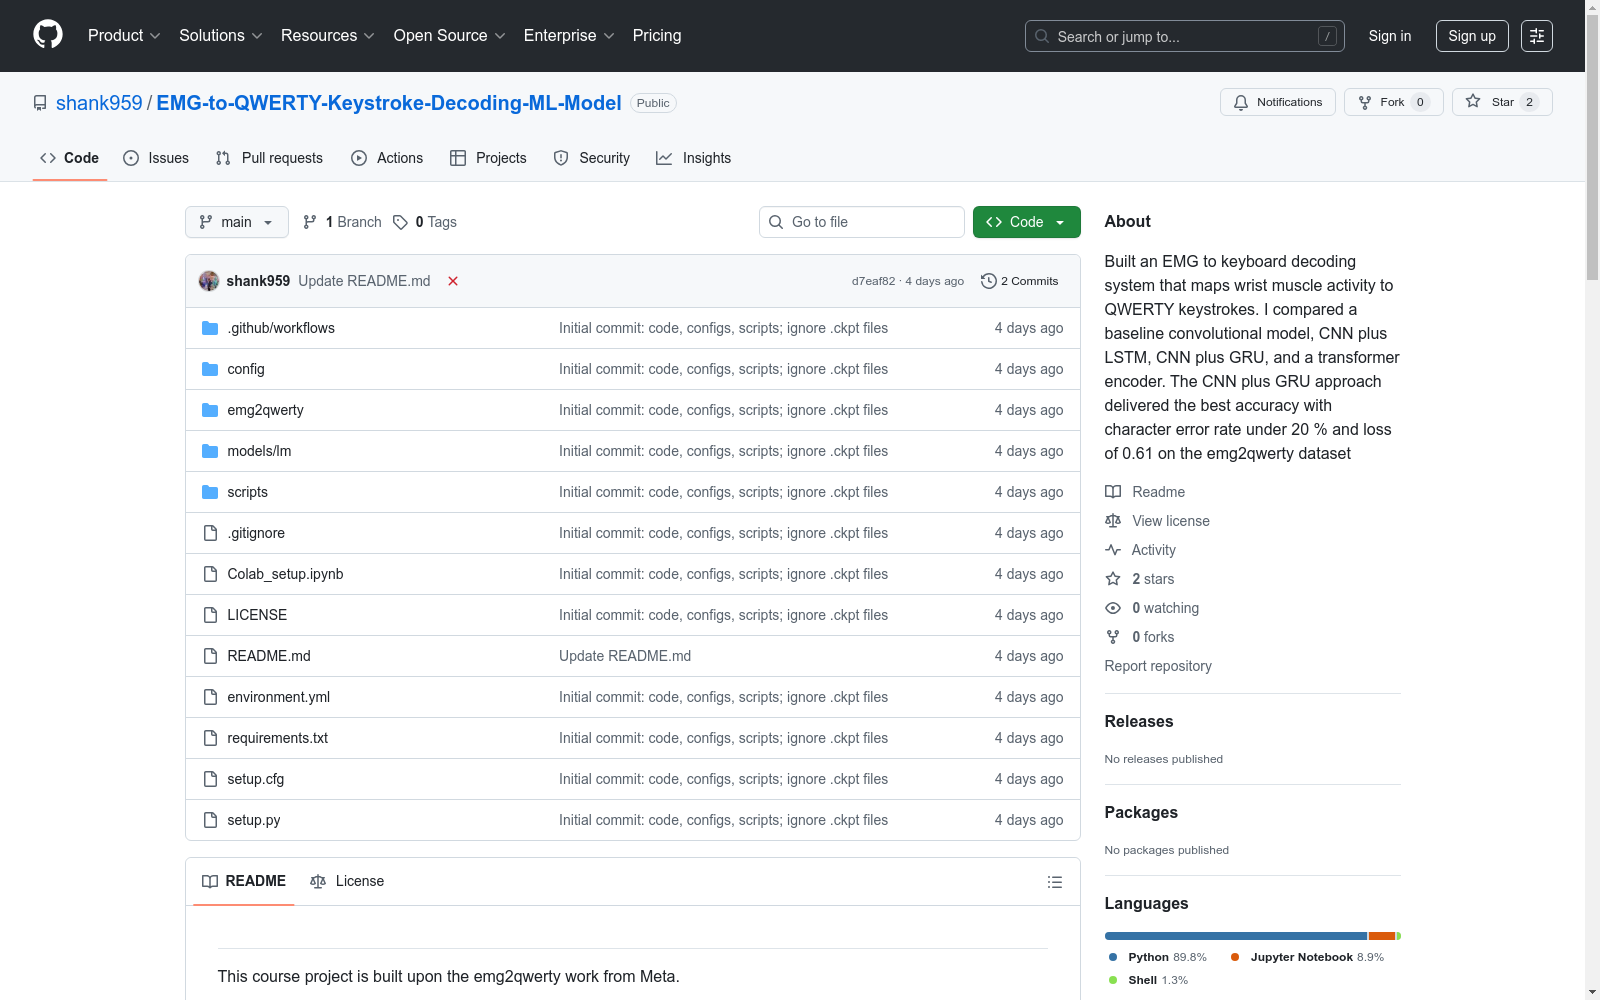Click the Report repository link
This screenshot has width=1600, height=1000.
coord(1158,666)
